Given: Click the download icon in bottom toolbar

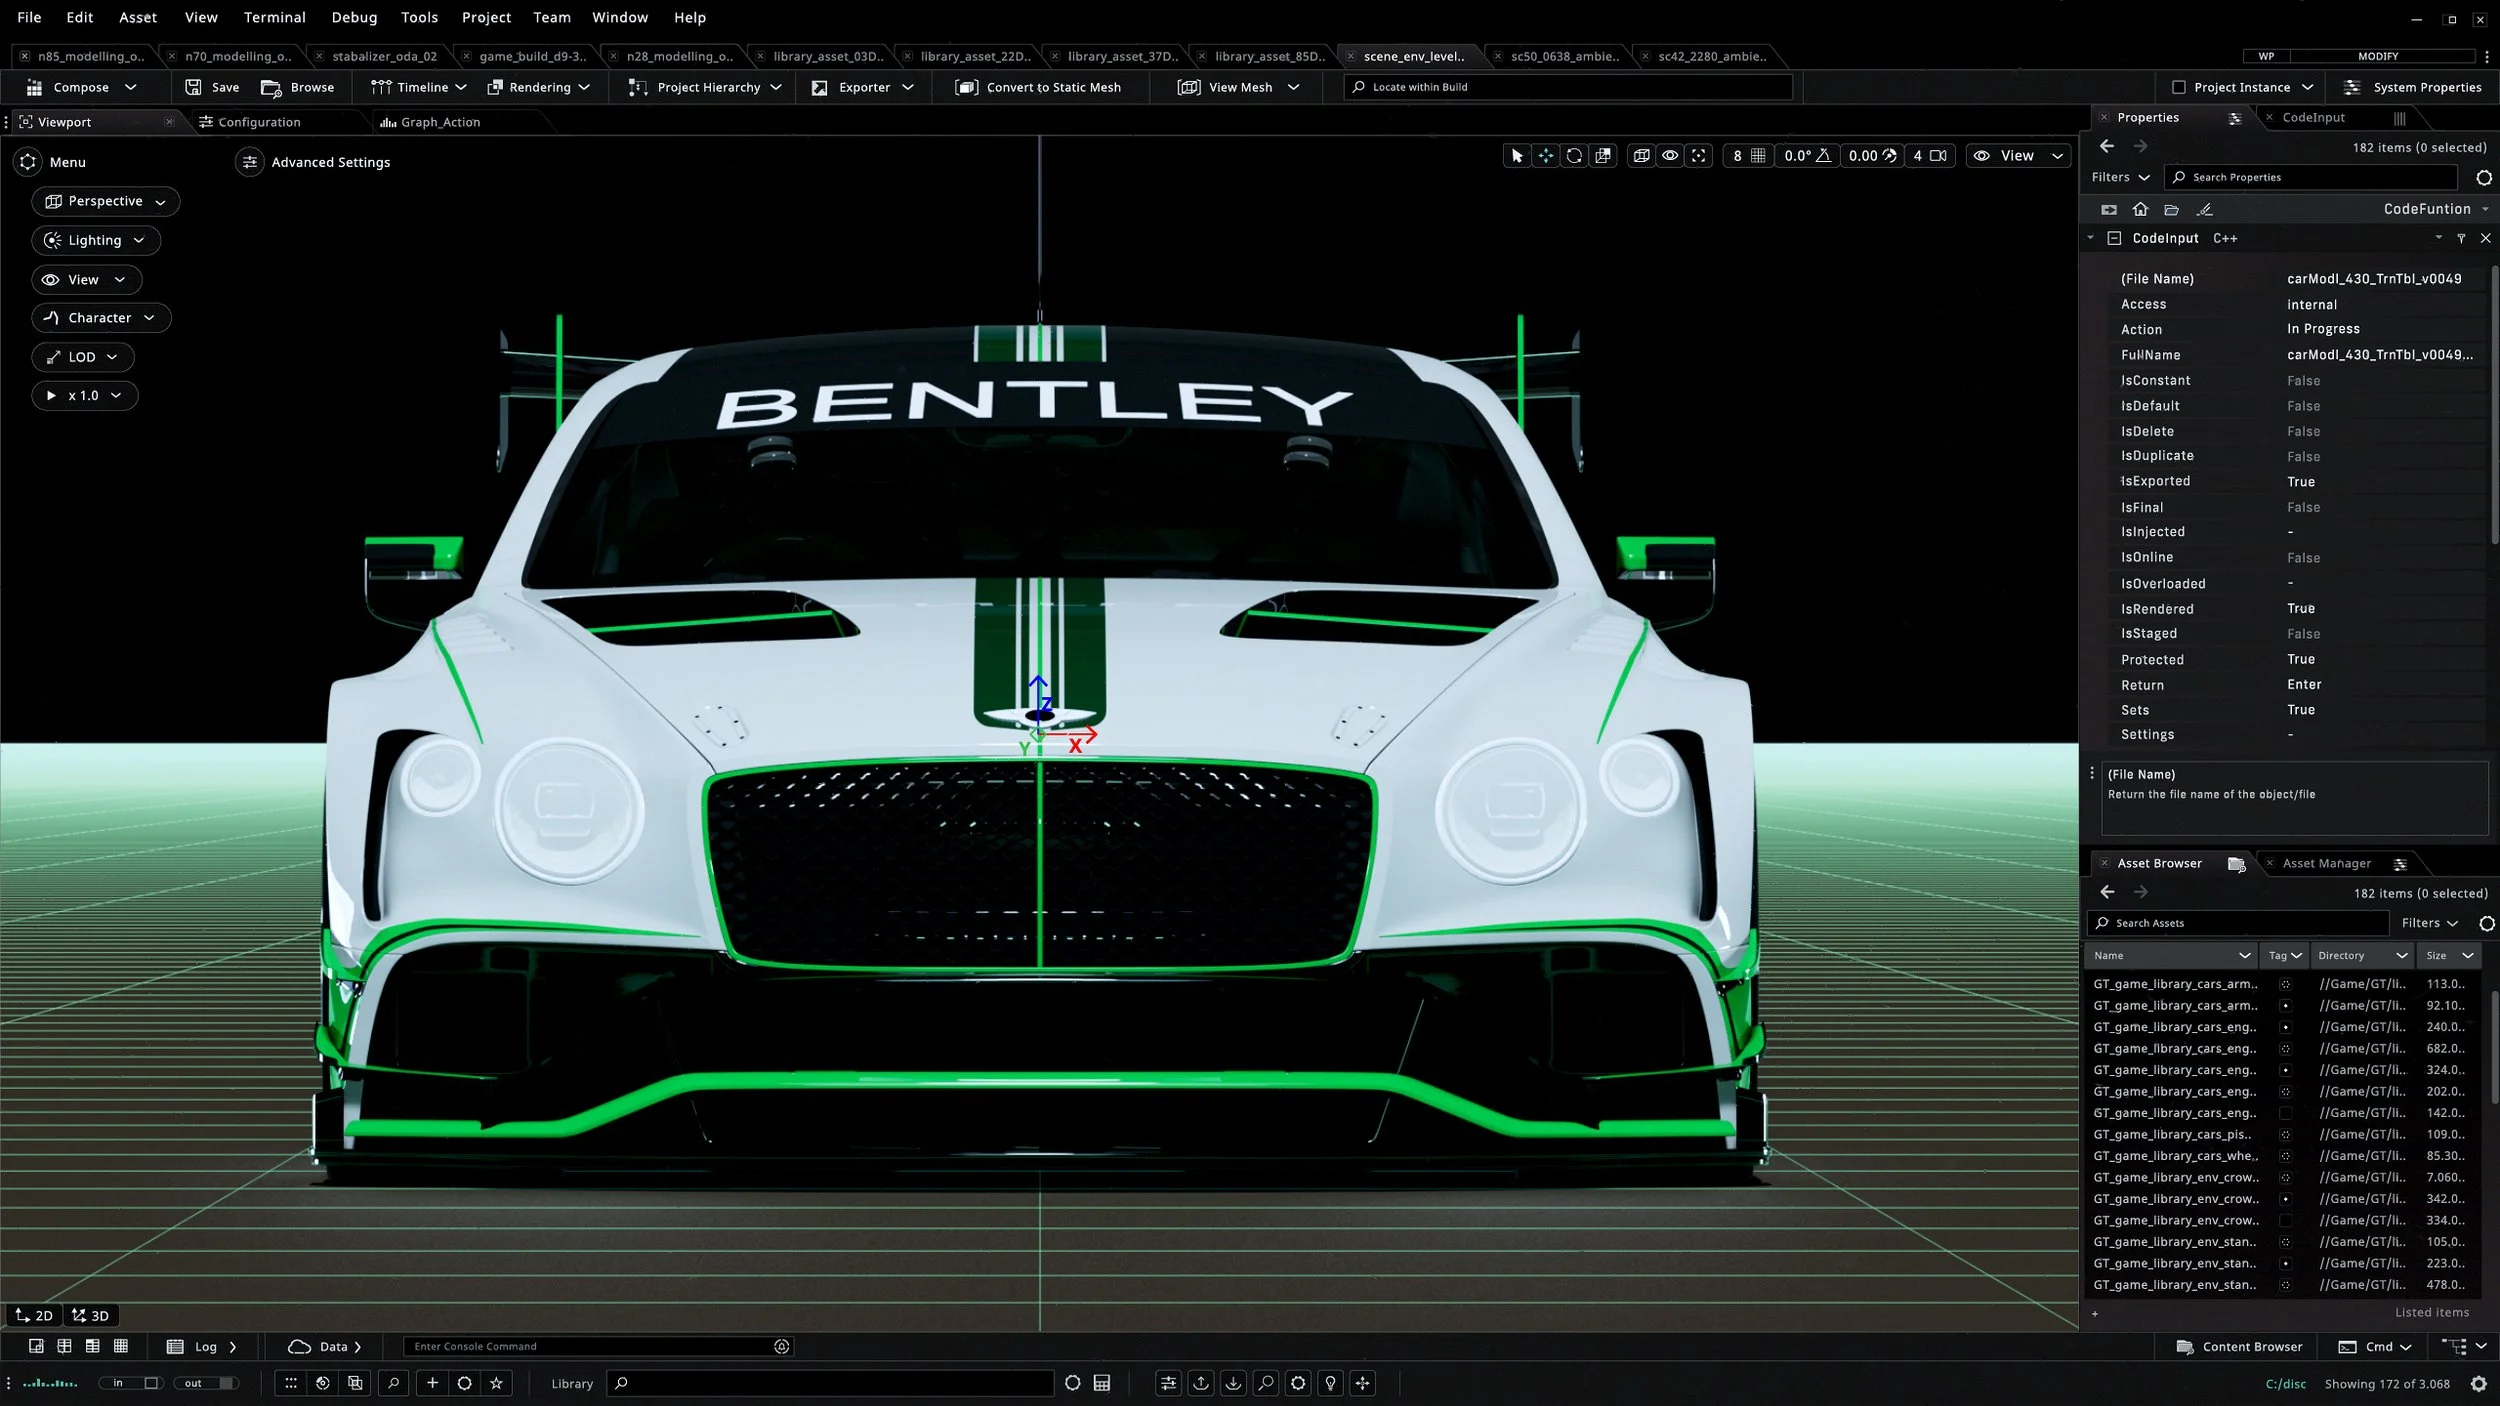Looking at the screenshot, I should point(1234,1383).
